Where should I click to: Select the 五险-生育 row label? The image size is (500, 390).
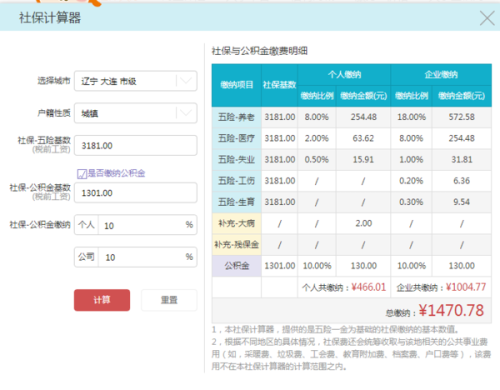coord(236,202)
